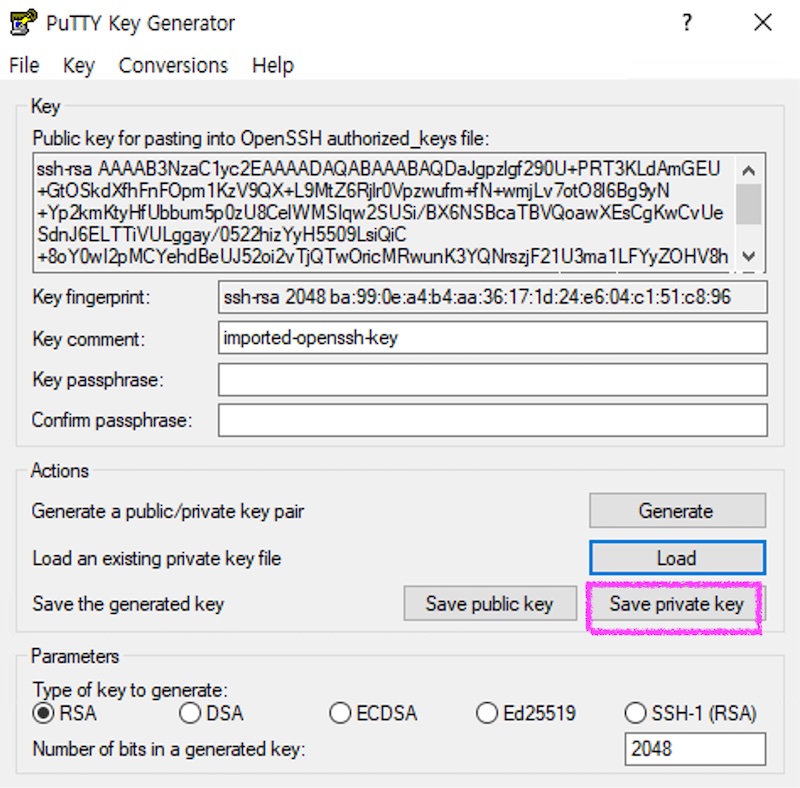Image resolution: width=800 pixels, height=788 pixels.
Task: Click 'Save the generated key' text
Action: 128,604
